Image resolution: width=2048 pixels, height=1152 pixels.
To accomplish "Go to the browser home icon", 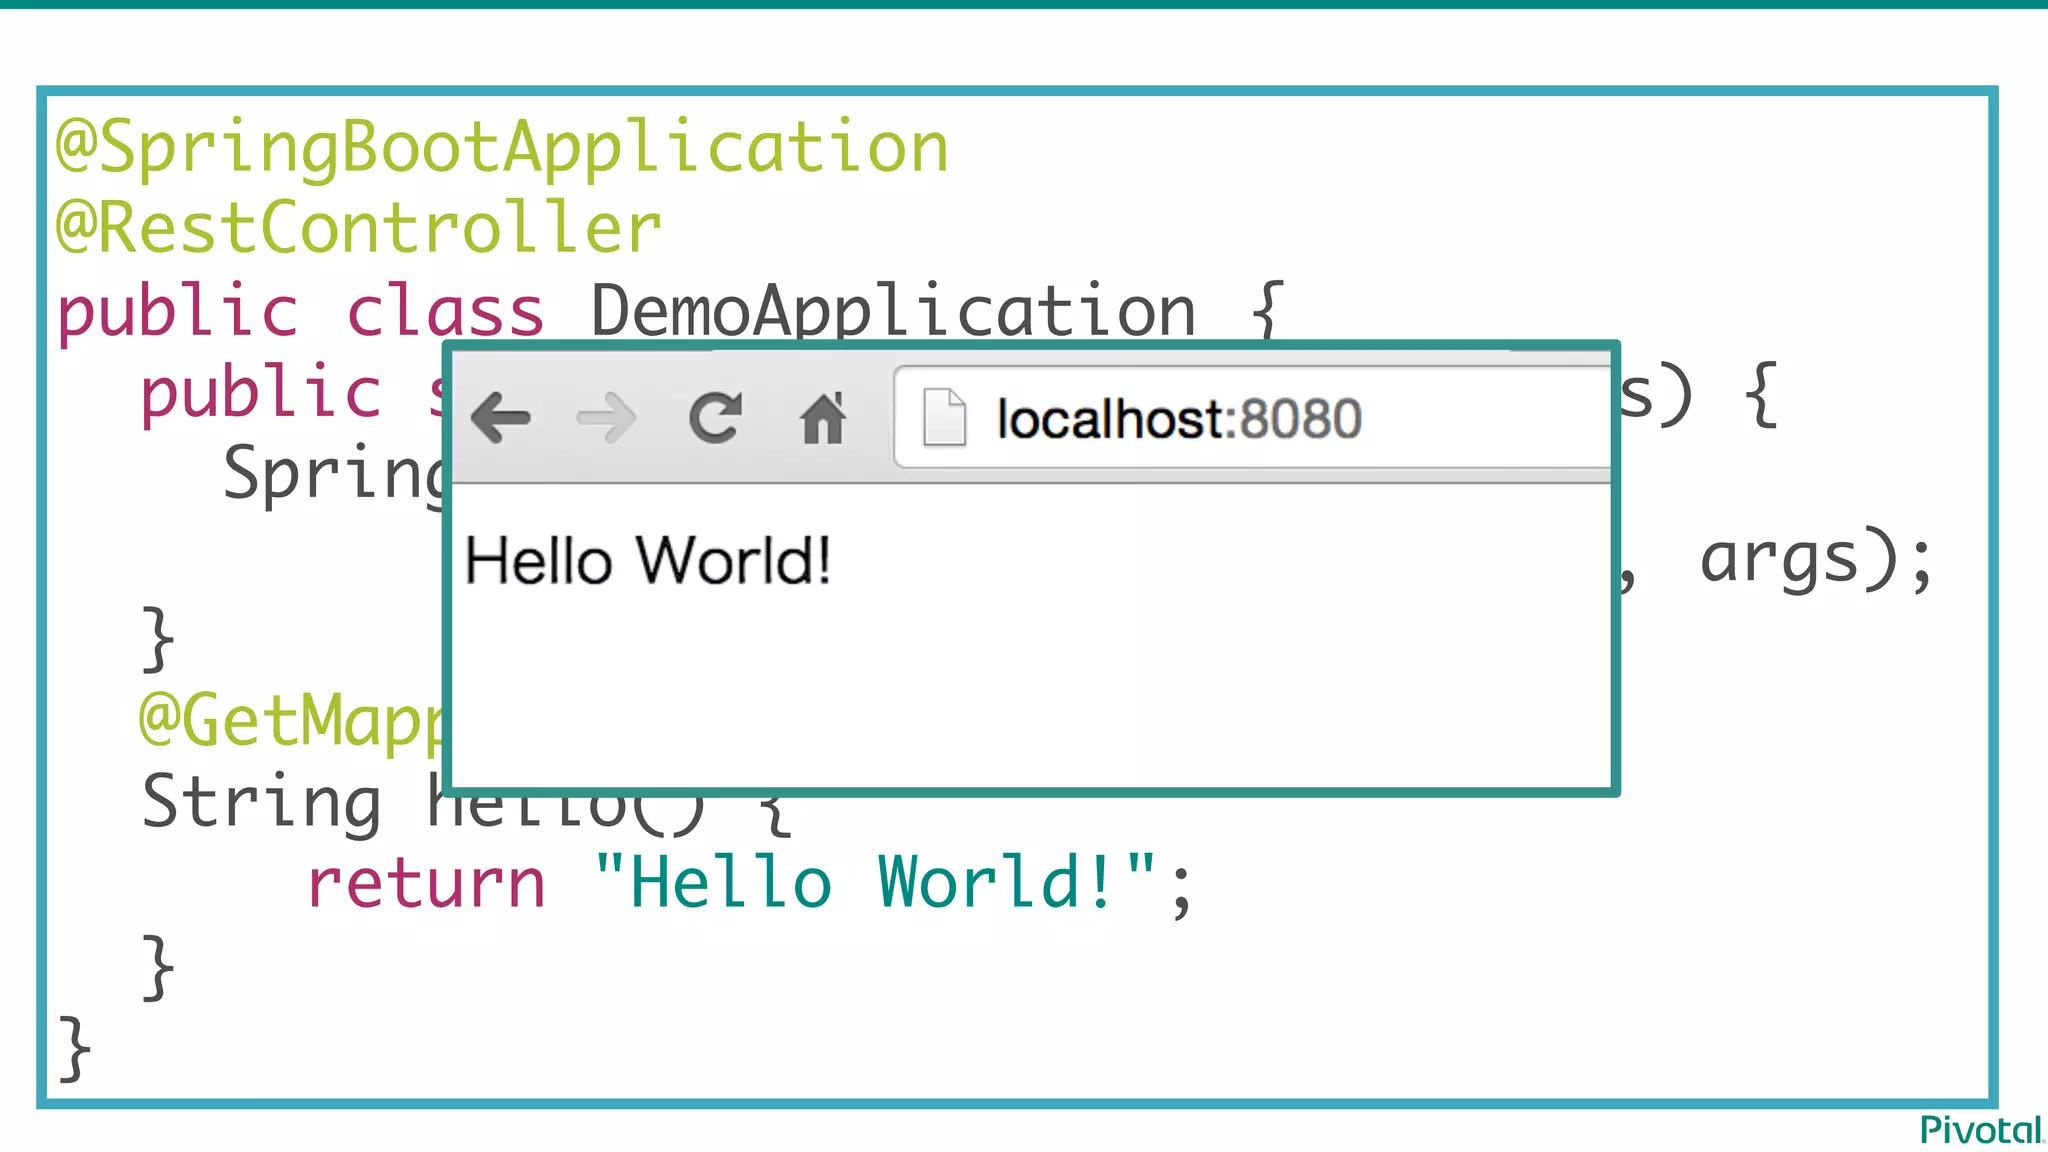I will [x=823, y=418].
